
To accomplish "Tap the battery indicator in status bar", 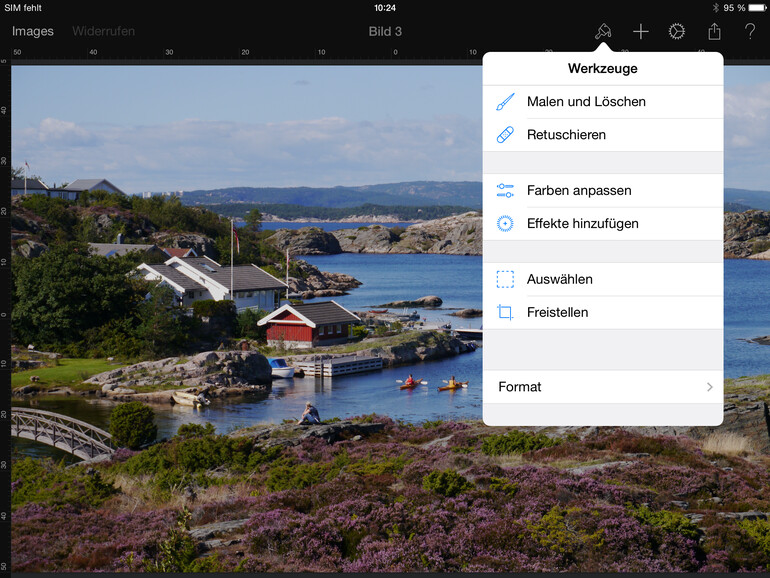I will (x=758, y=8).
